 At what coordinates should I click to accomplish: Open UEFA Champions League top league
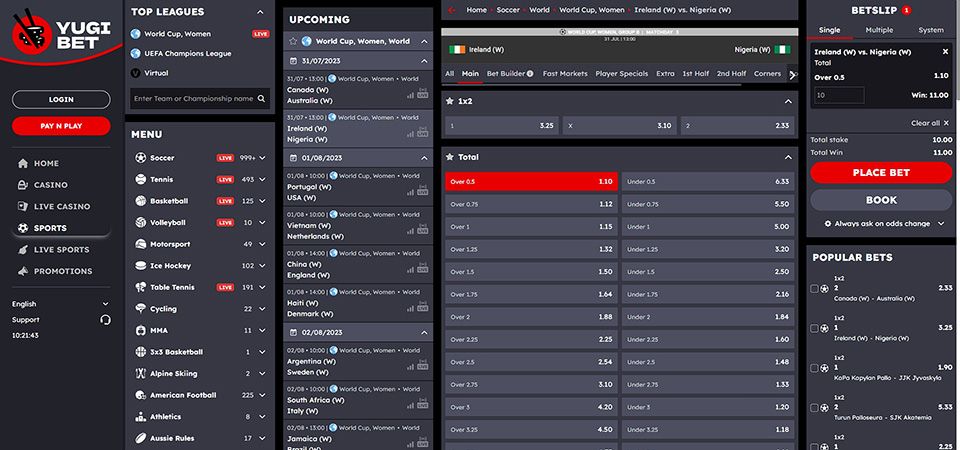(x=187, y=53)
